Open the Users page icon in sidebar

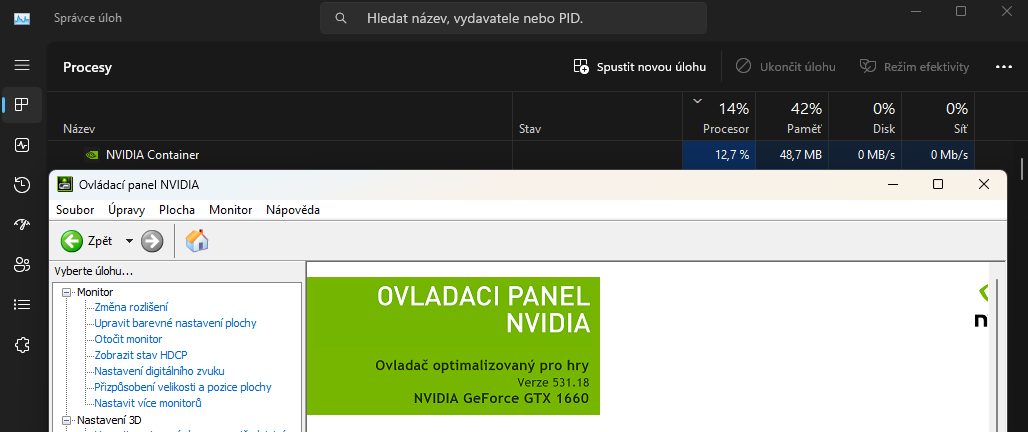(22, 265)
